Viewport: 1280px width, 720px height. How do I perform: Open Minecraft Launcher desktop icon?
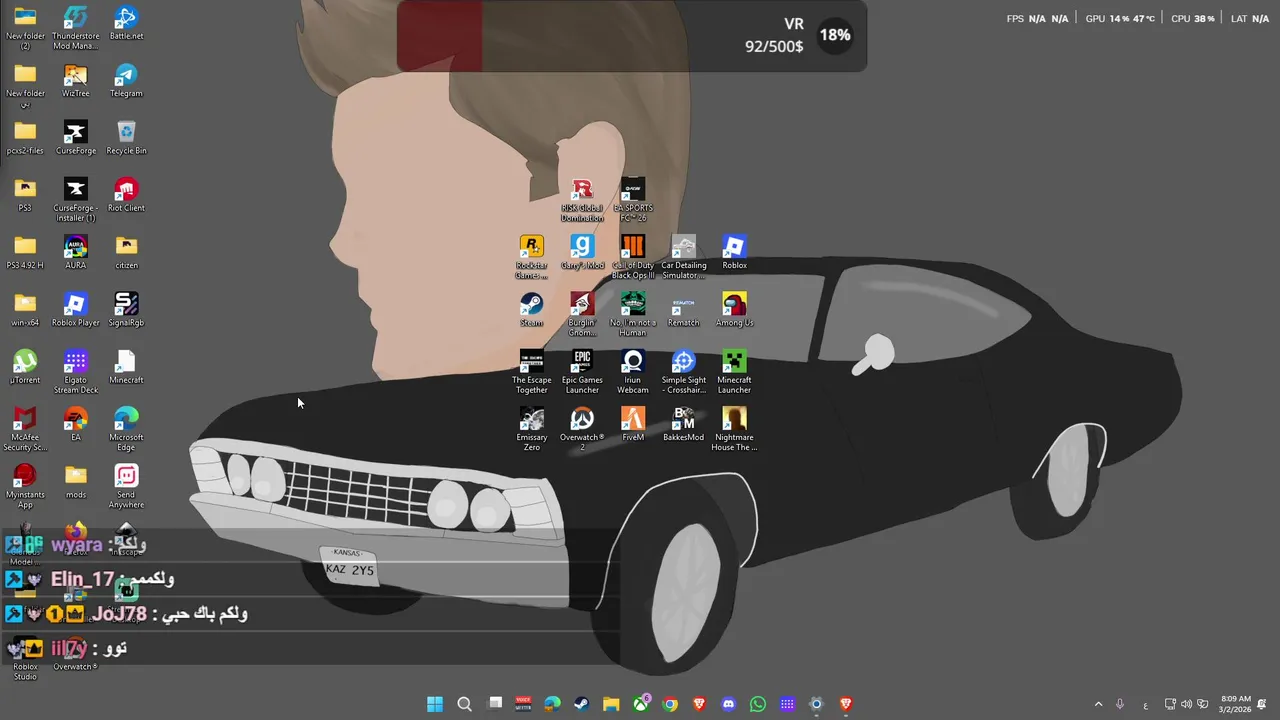pyautogui.click(x=734, y=371)
